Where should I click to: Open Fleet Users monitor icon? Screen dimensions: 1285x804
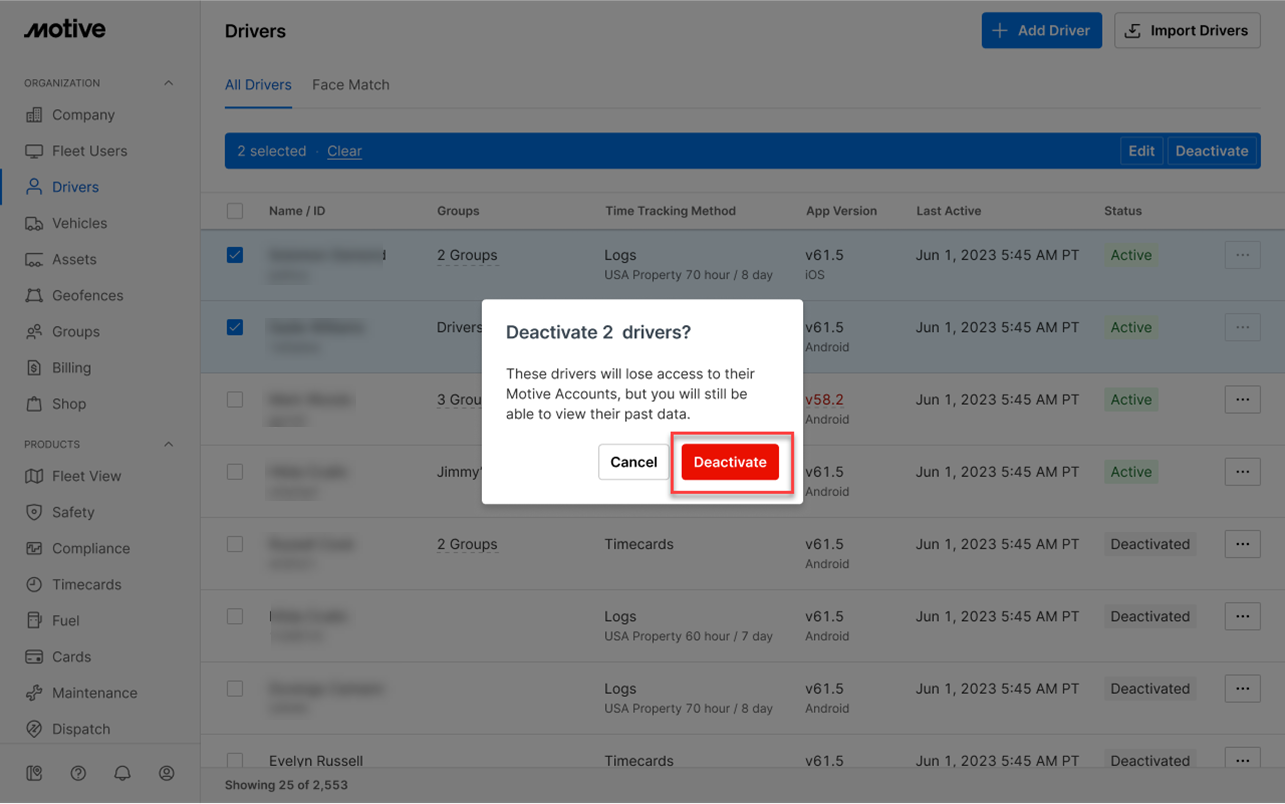[34, 151]
